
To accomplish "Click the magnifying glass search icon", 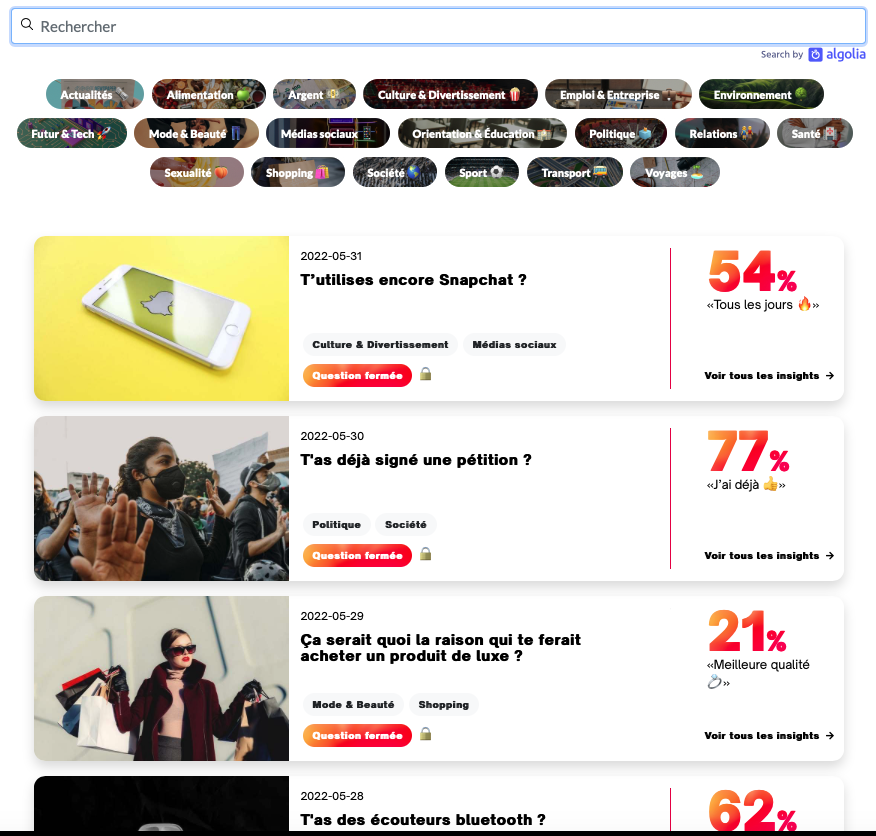I will coord(27,24).
